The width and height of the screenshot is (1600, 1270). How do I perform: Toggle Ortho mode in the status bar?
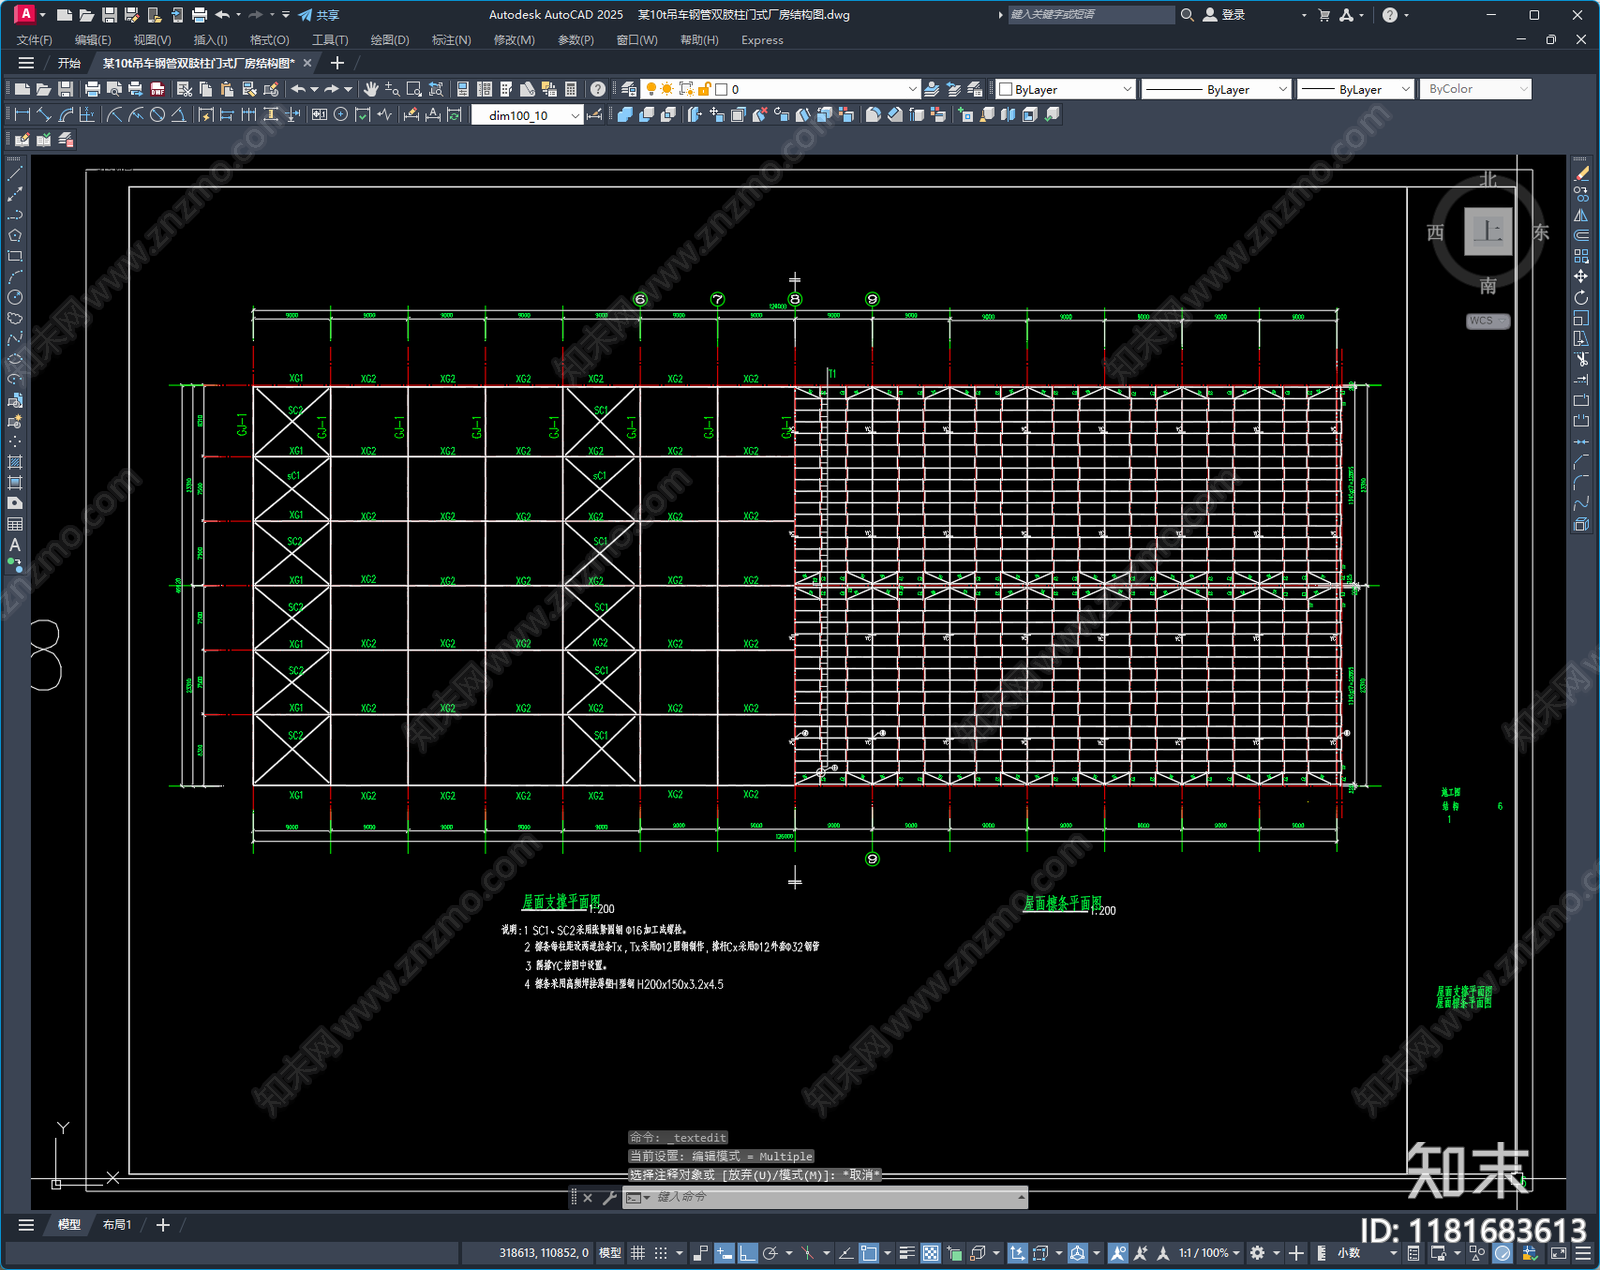tap(747, 1253)
